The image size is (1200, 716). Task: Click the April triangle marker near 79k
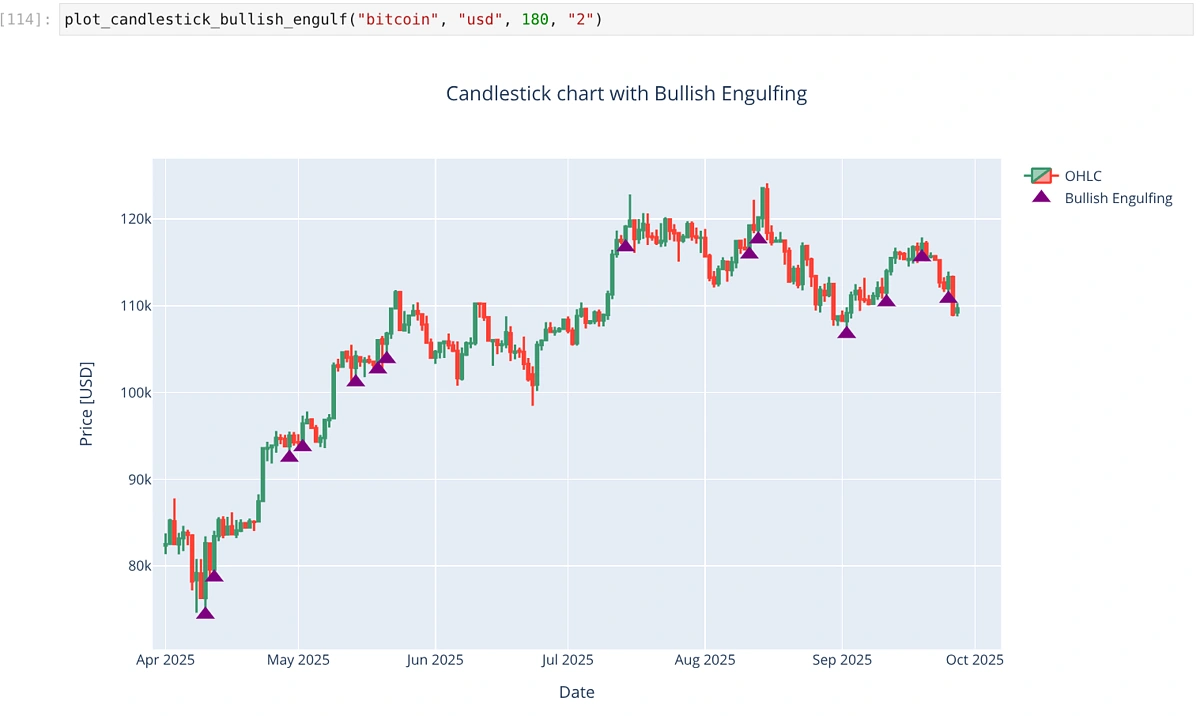pos(214,574)
